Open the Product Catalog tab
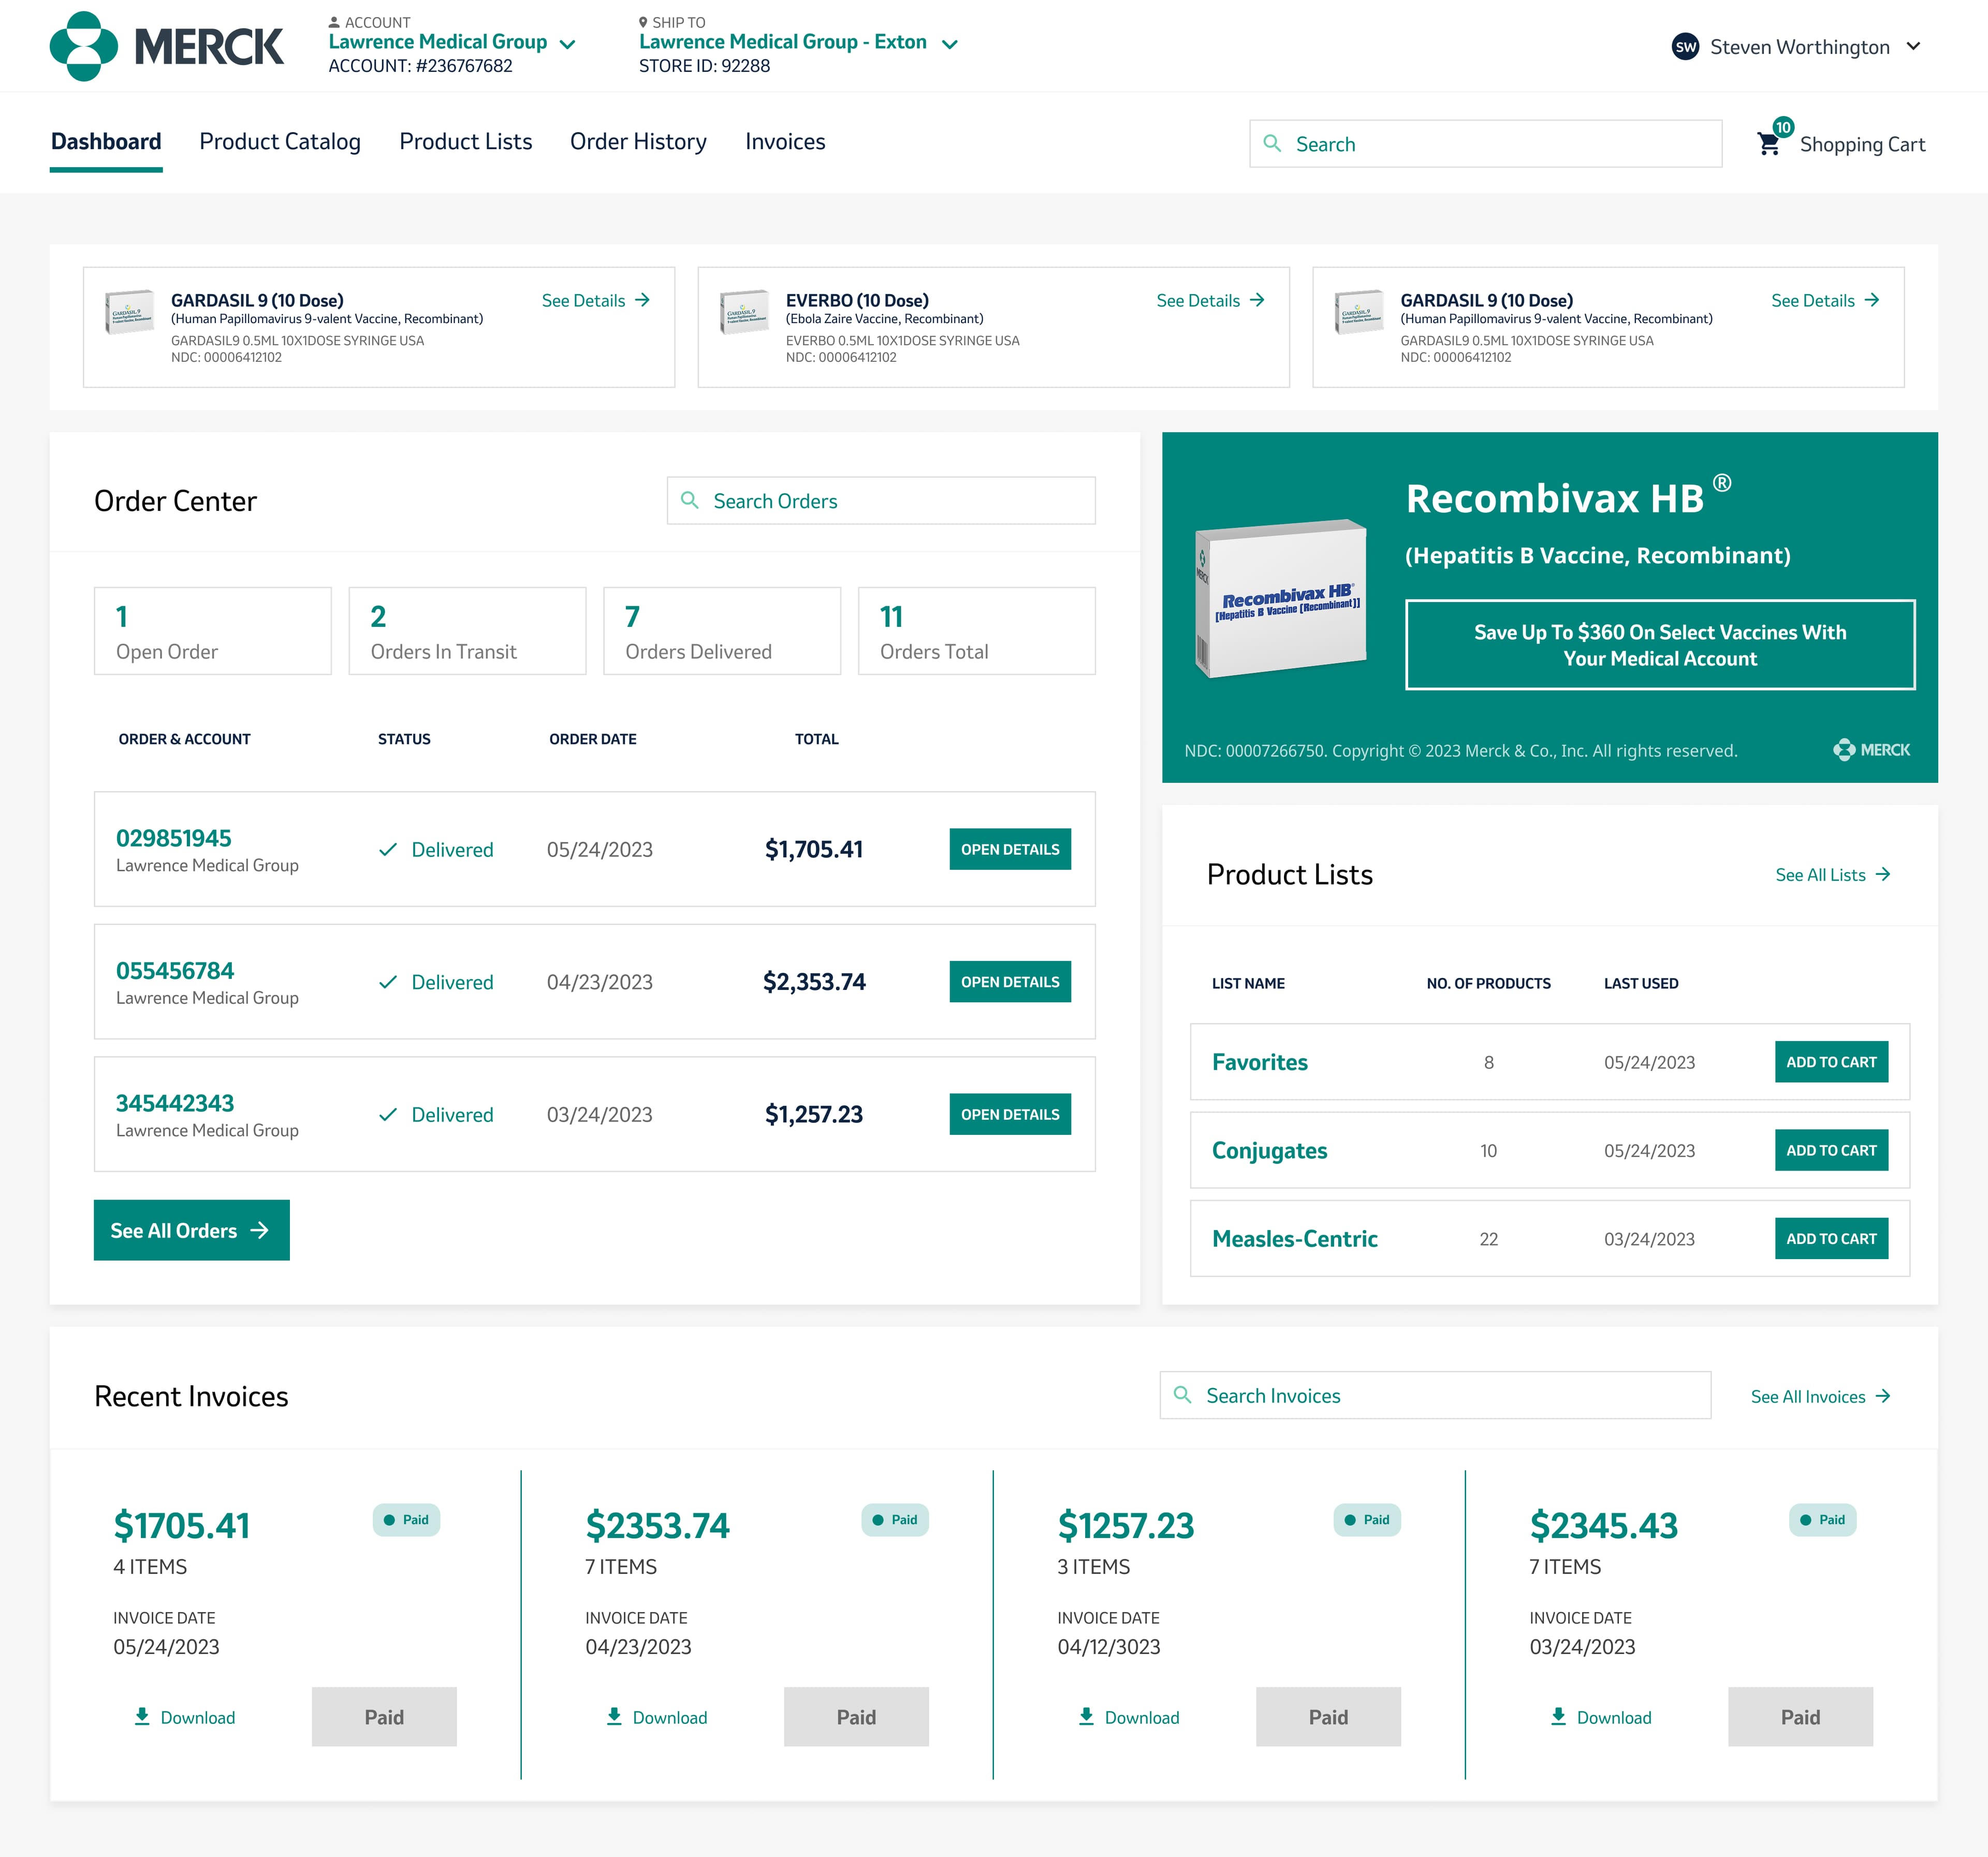This screenshot has width=1988, height=1857. pos(280,142)
